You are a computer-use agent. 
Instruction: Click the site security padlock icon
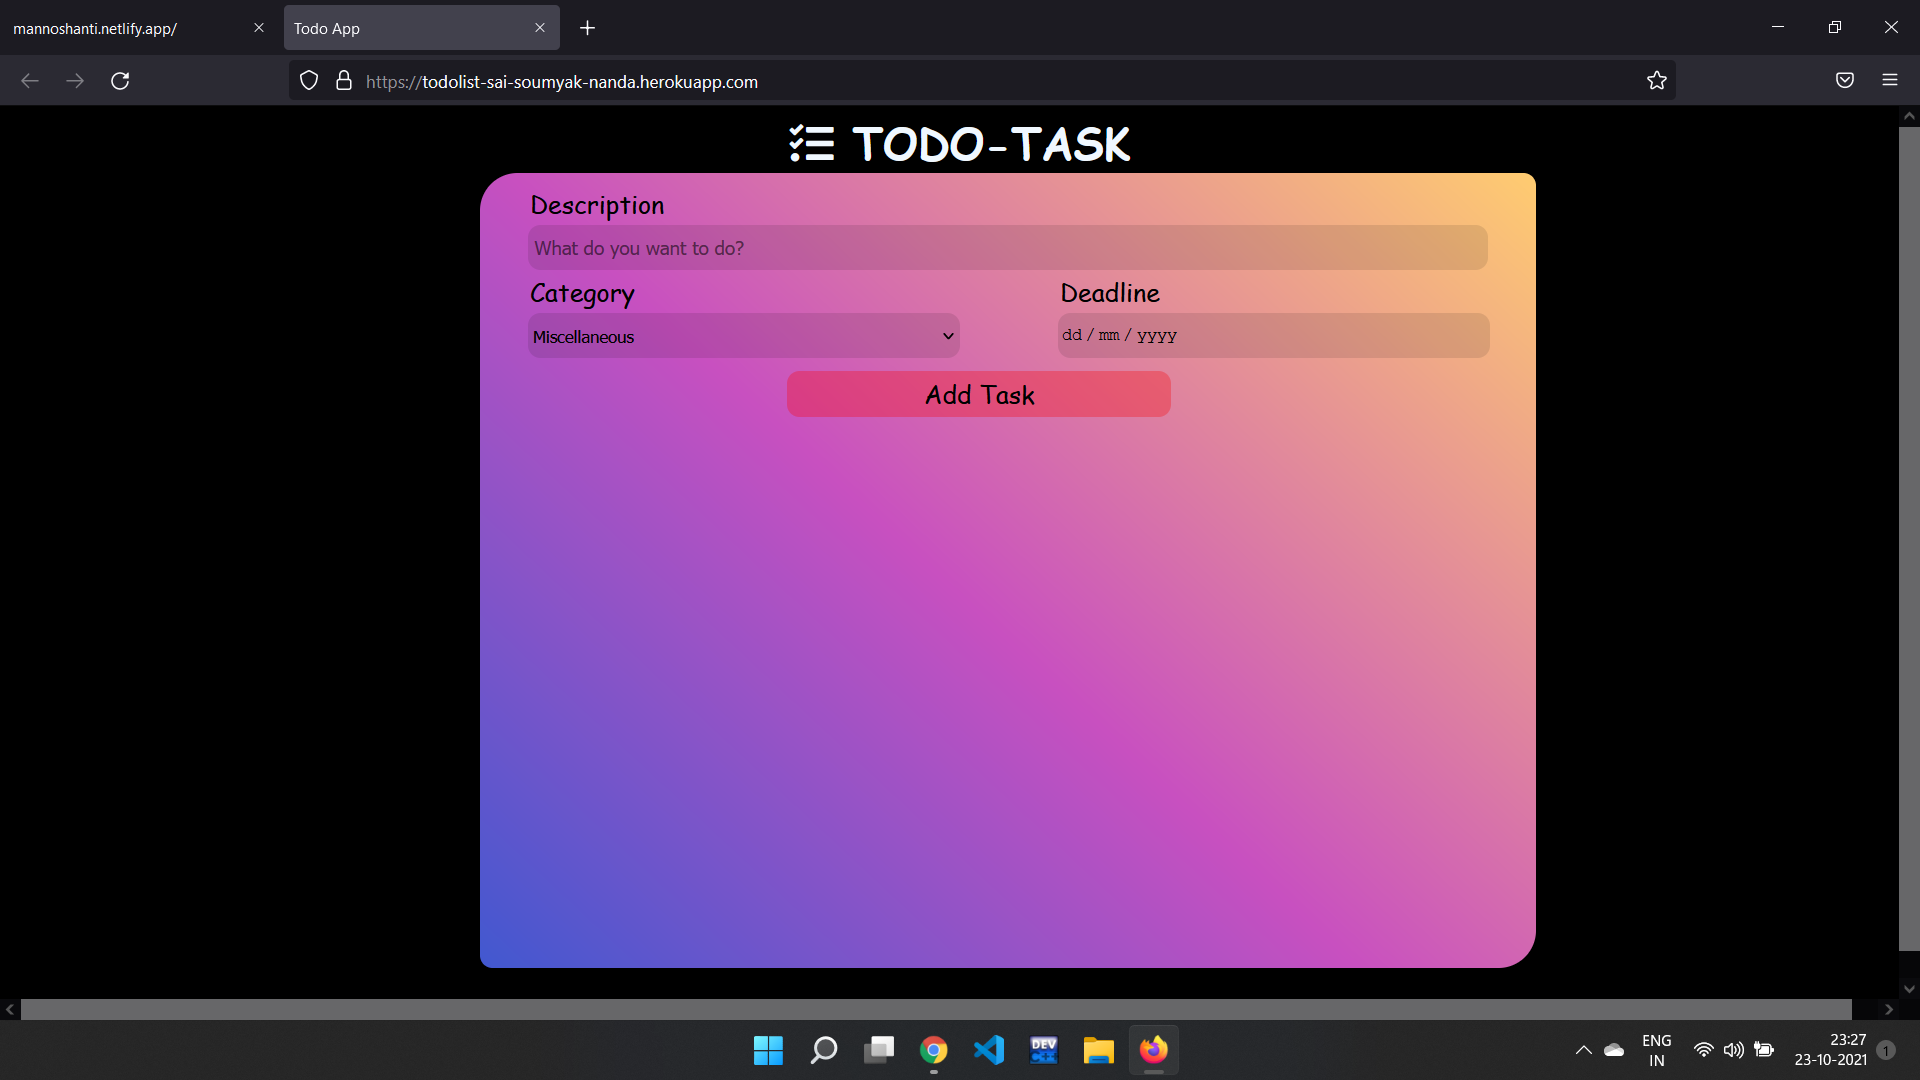click(344, 81)
